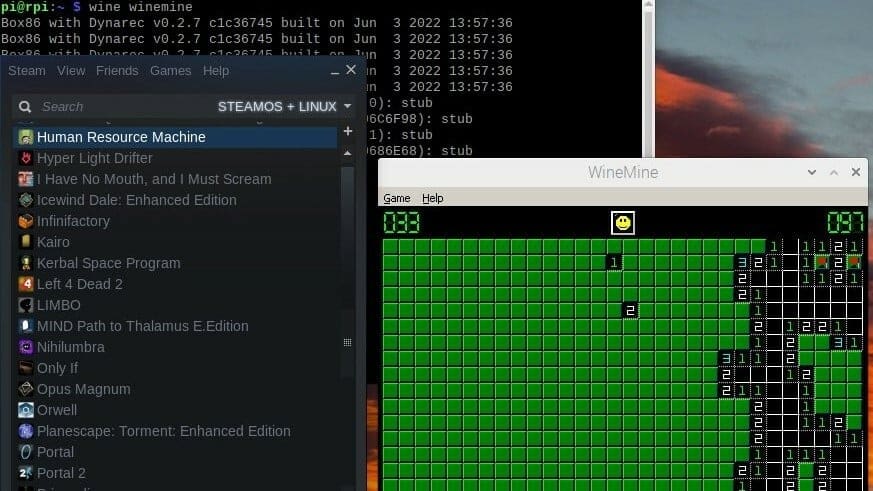Click the Kerbal Space Program icon

click(26, 263)
